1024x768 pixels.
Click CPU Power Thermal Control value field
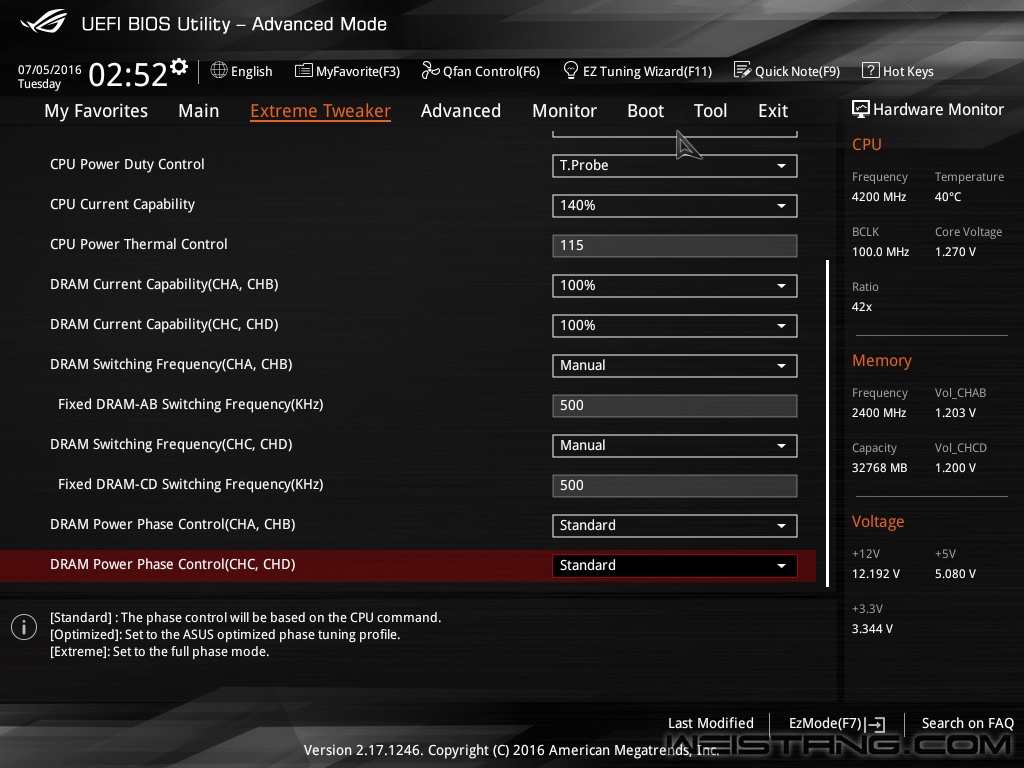[x=675, y=246]
